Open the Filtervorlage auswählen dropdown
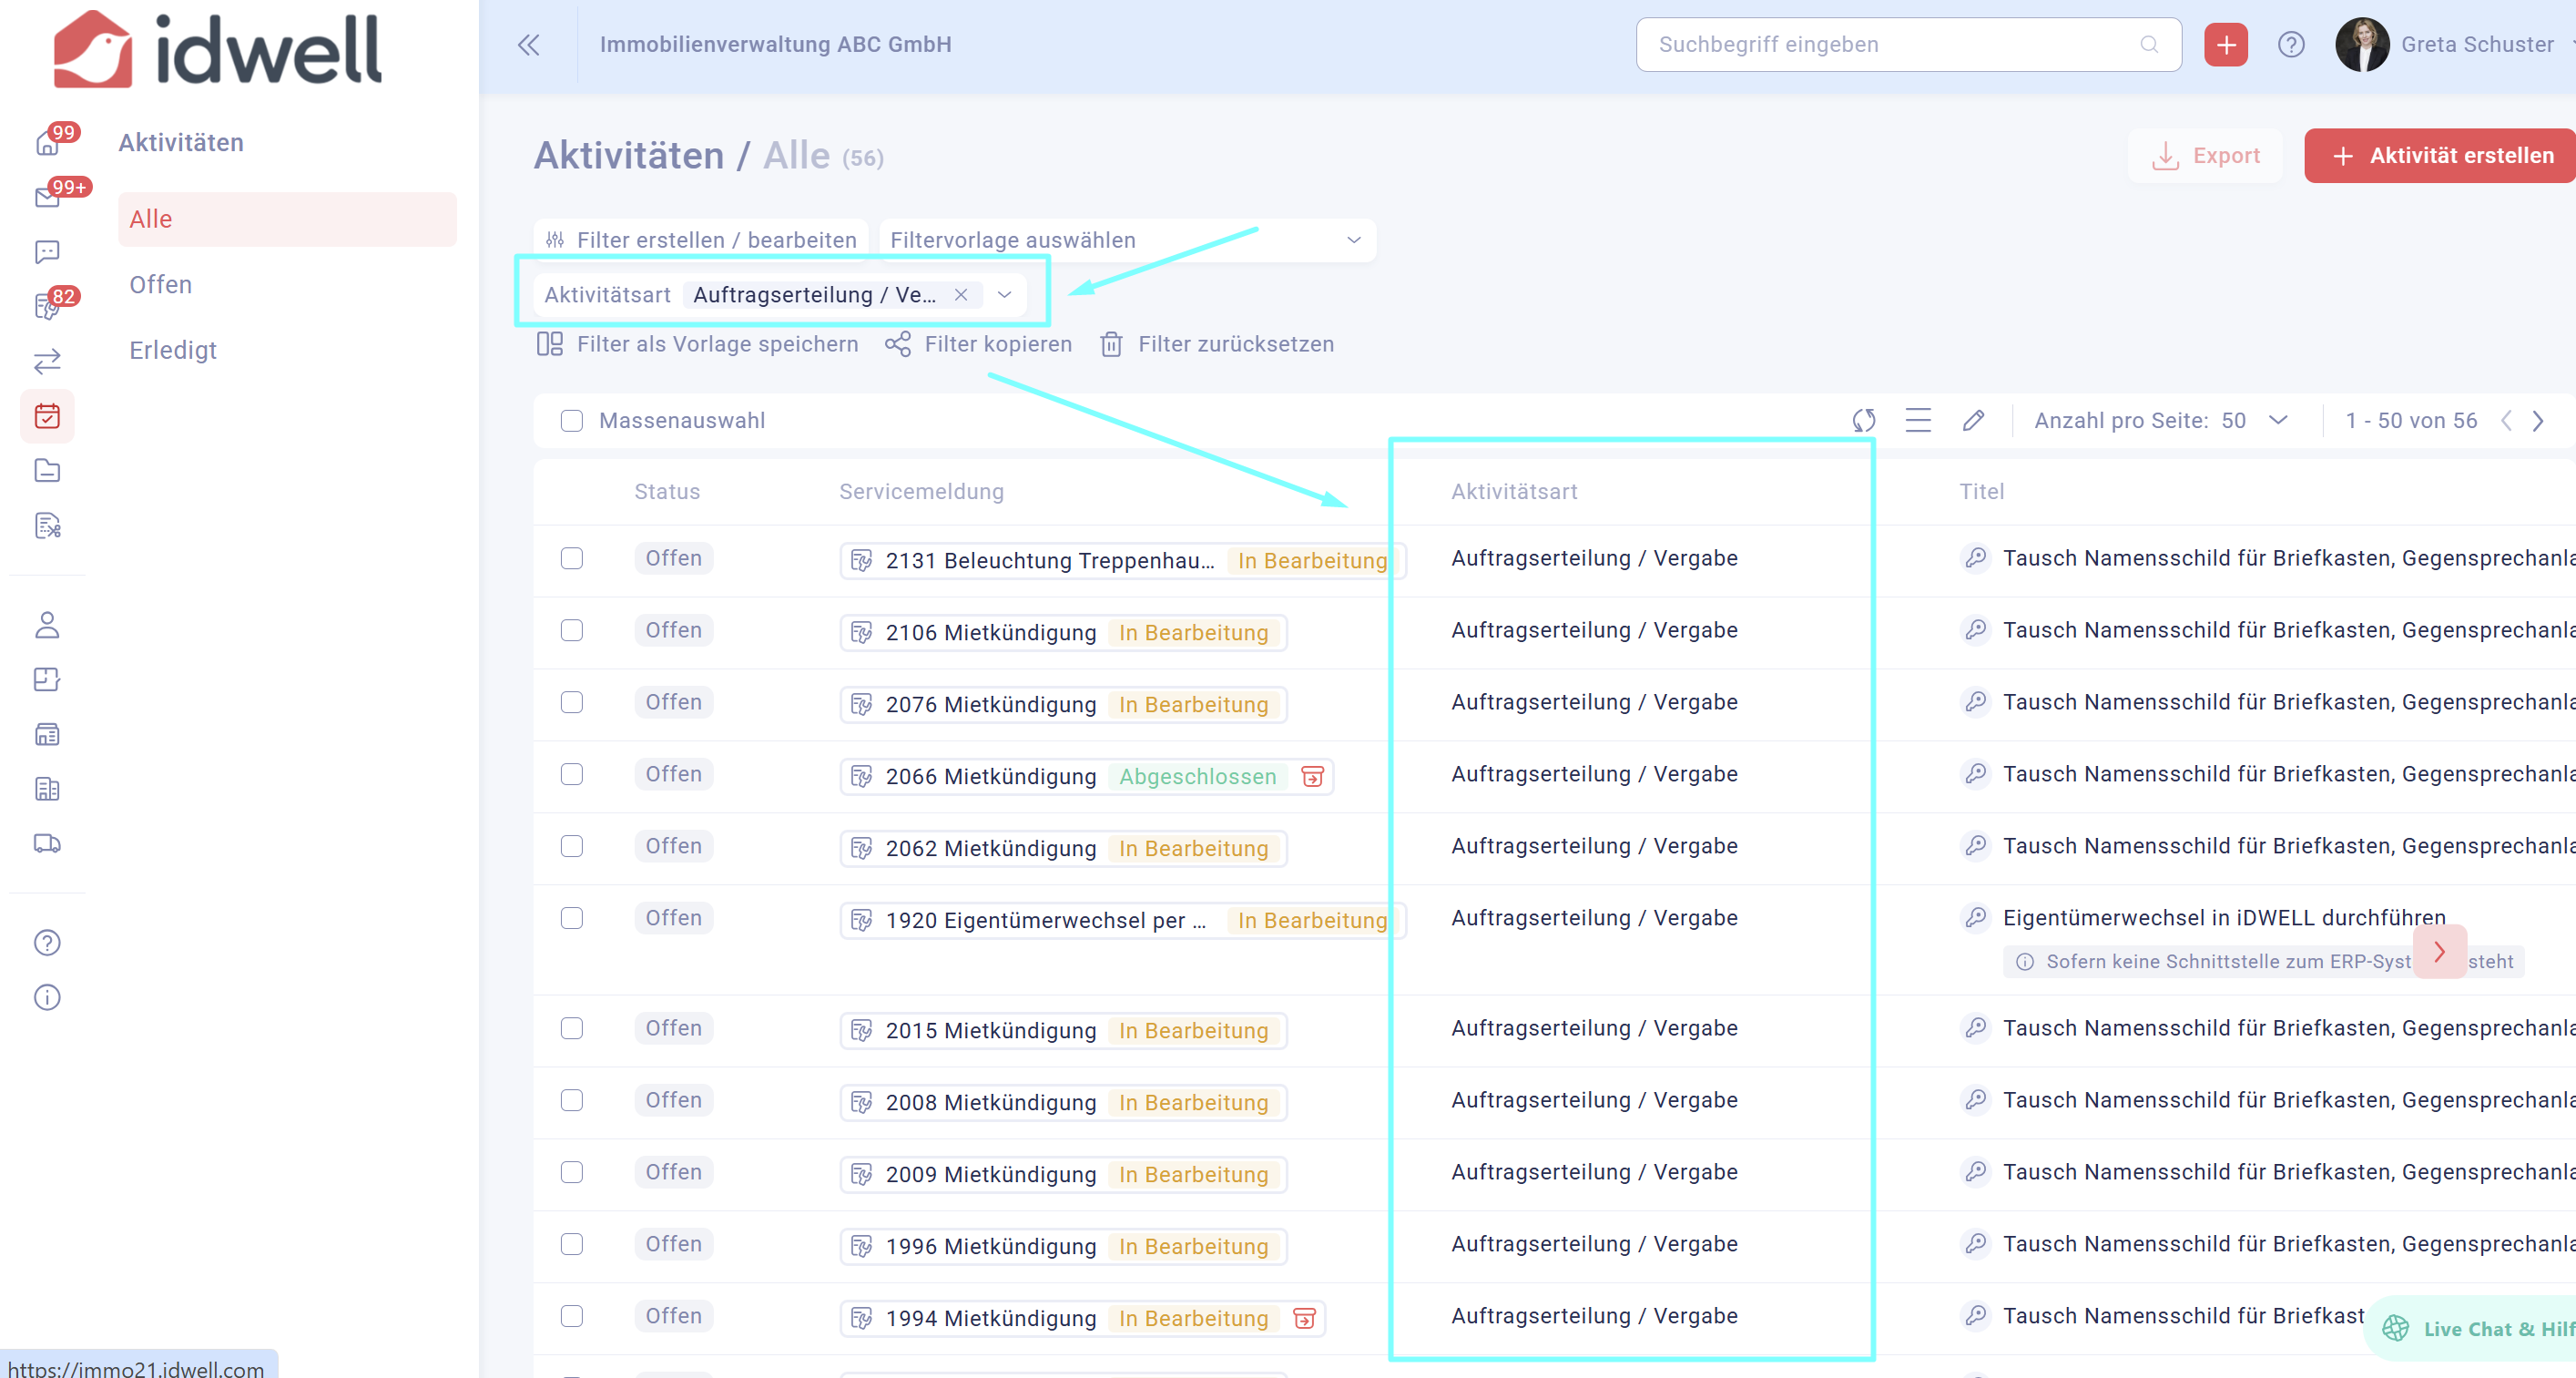Viewport: 2576px width, 1378px height. (1126, 240)
